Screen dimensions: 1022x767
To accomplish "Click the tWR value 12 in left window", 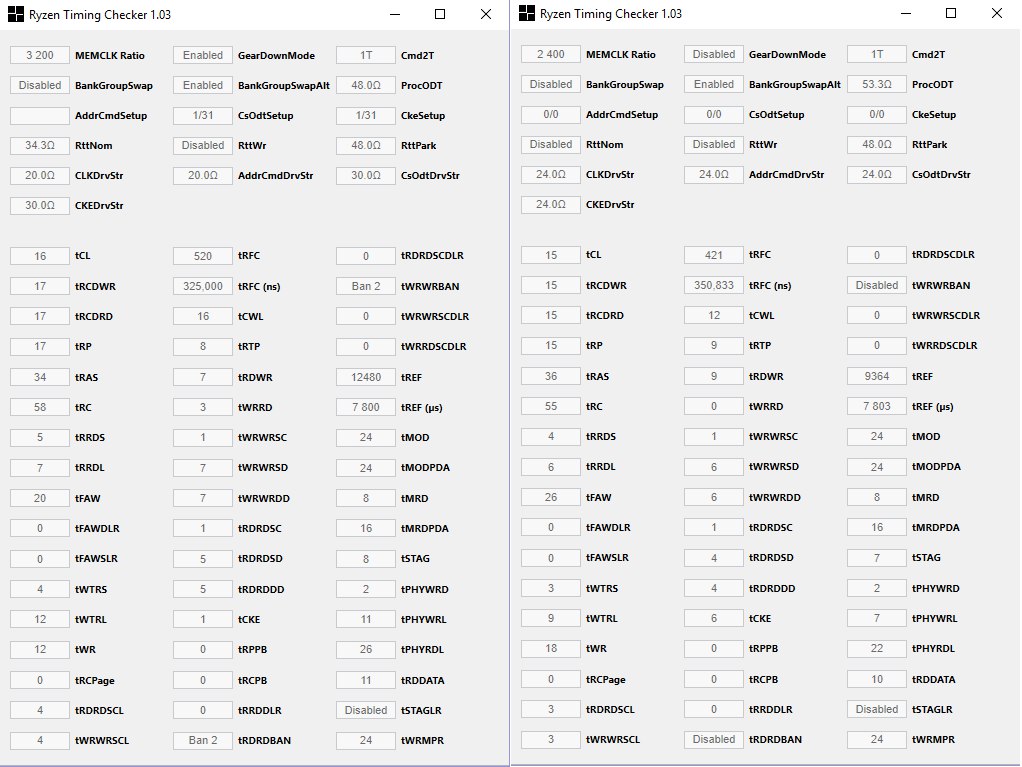I will pyautogui.click(x=40, y=650).
